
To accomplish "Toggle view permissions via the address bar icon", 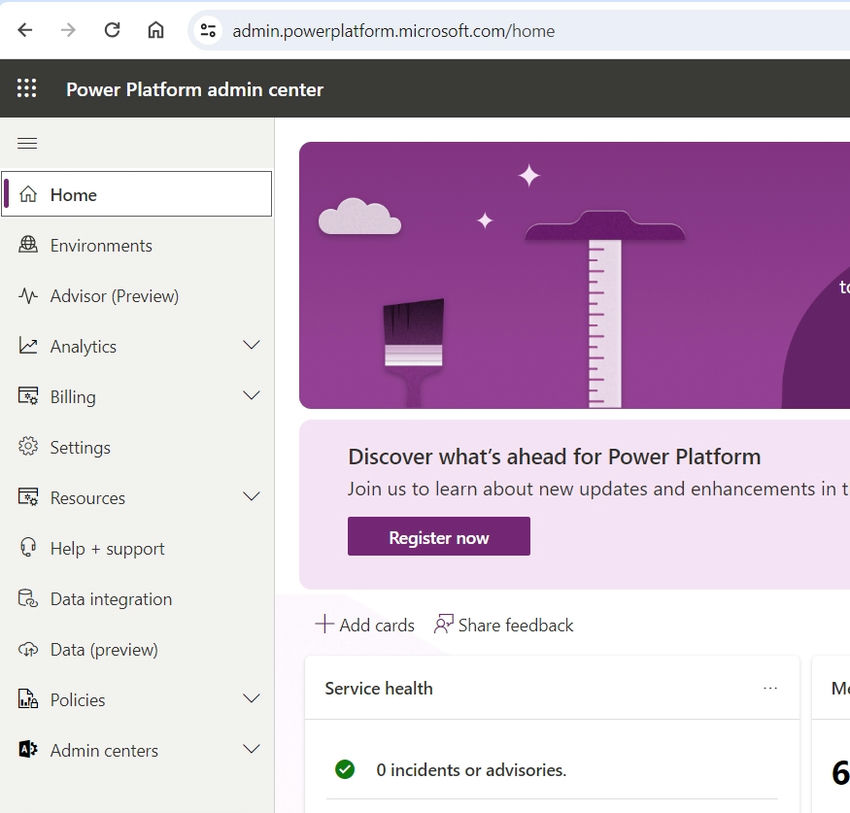I will (x=207, y=30).
